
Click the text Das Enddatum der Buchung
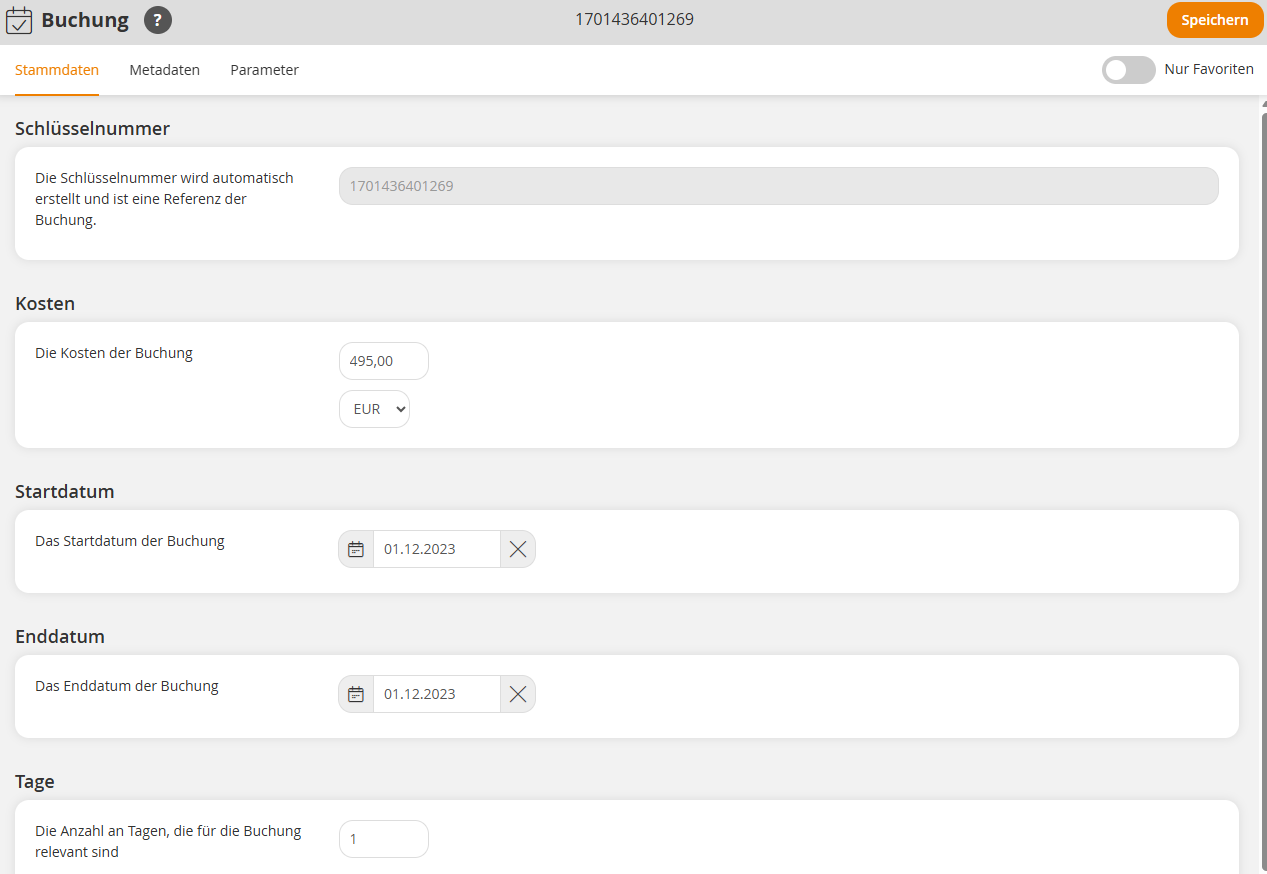pos(127,686)
